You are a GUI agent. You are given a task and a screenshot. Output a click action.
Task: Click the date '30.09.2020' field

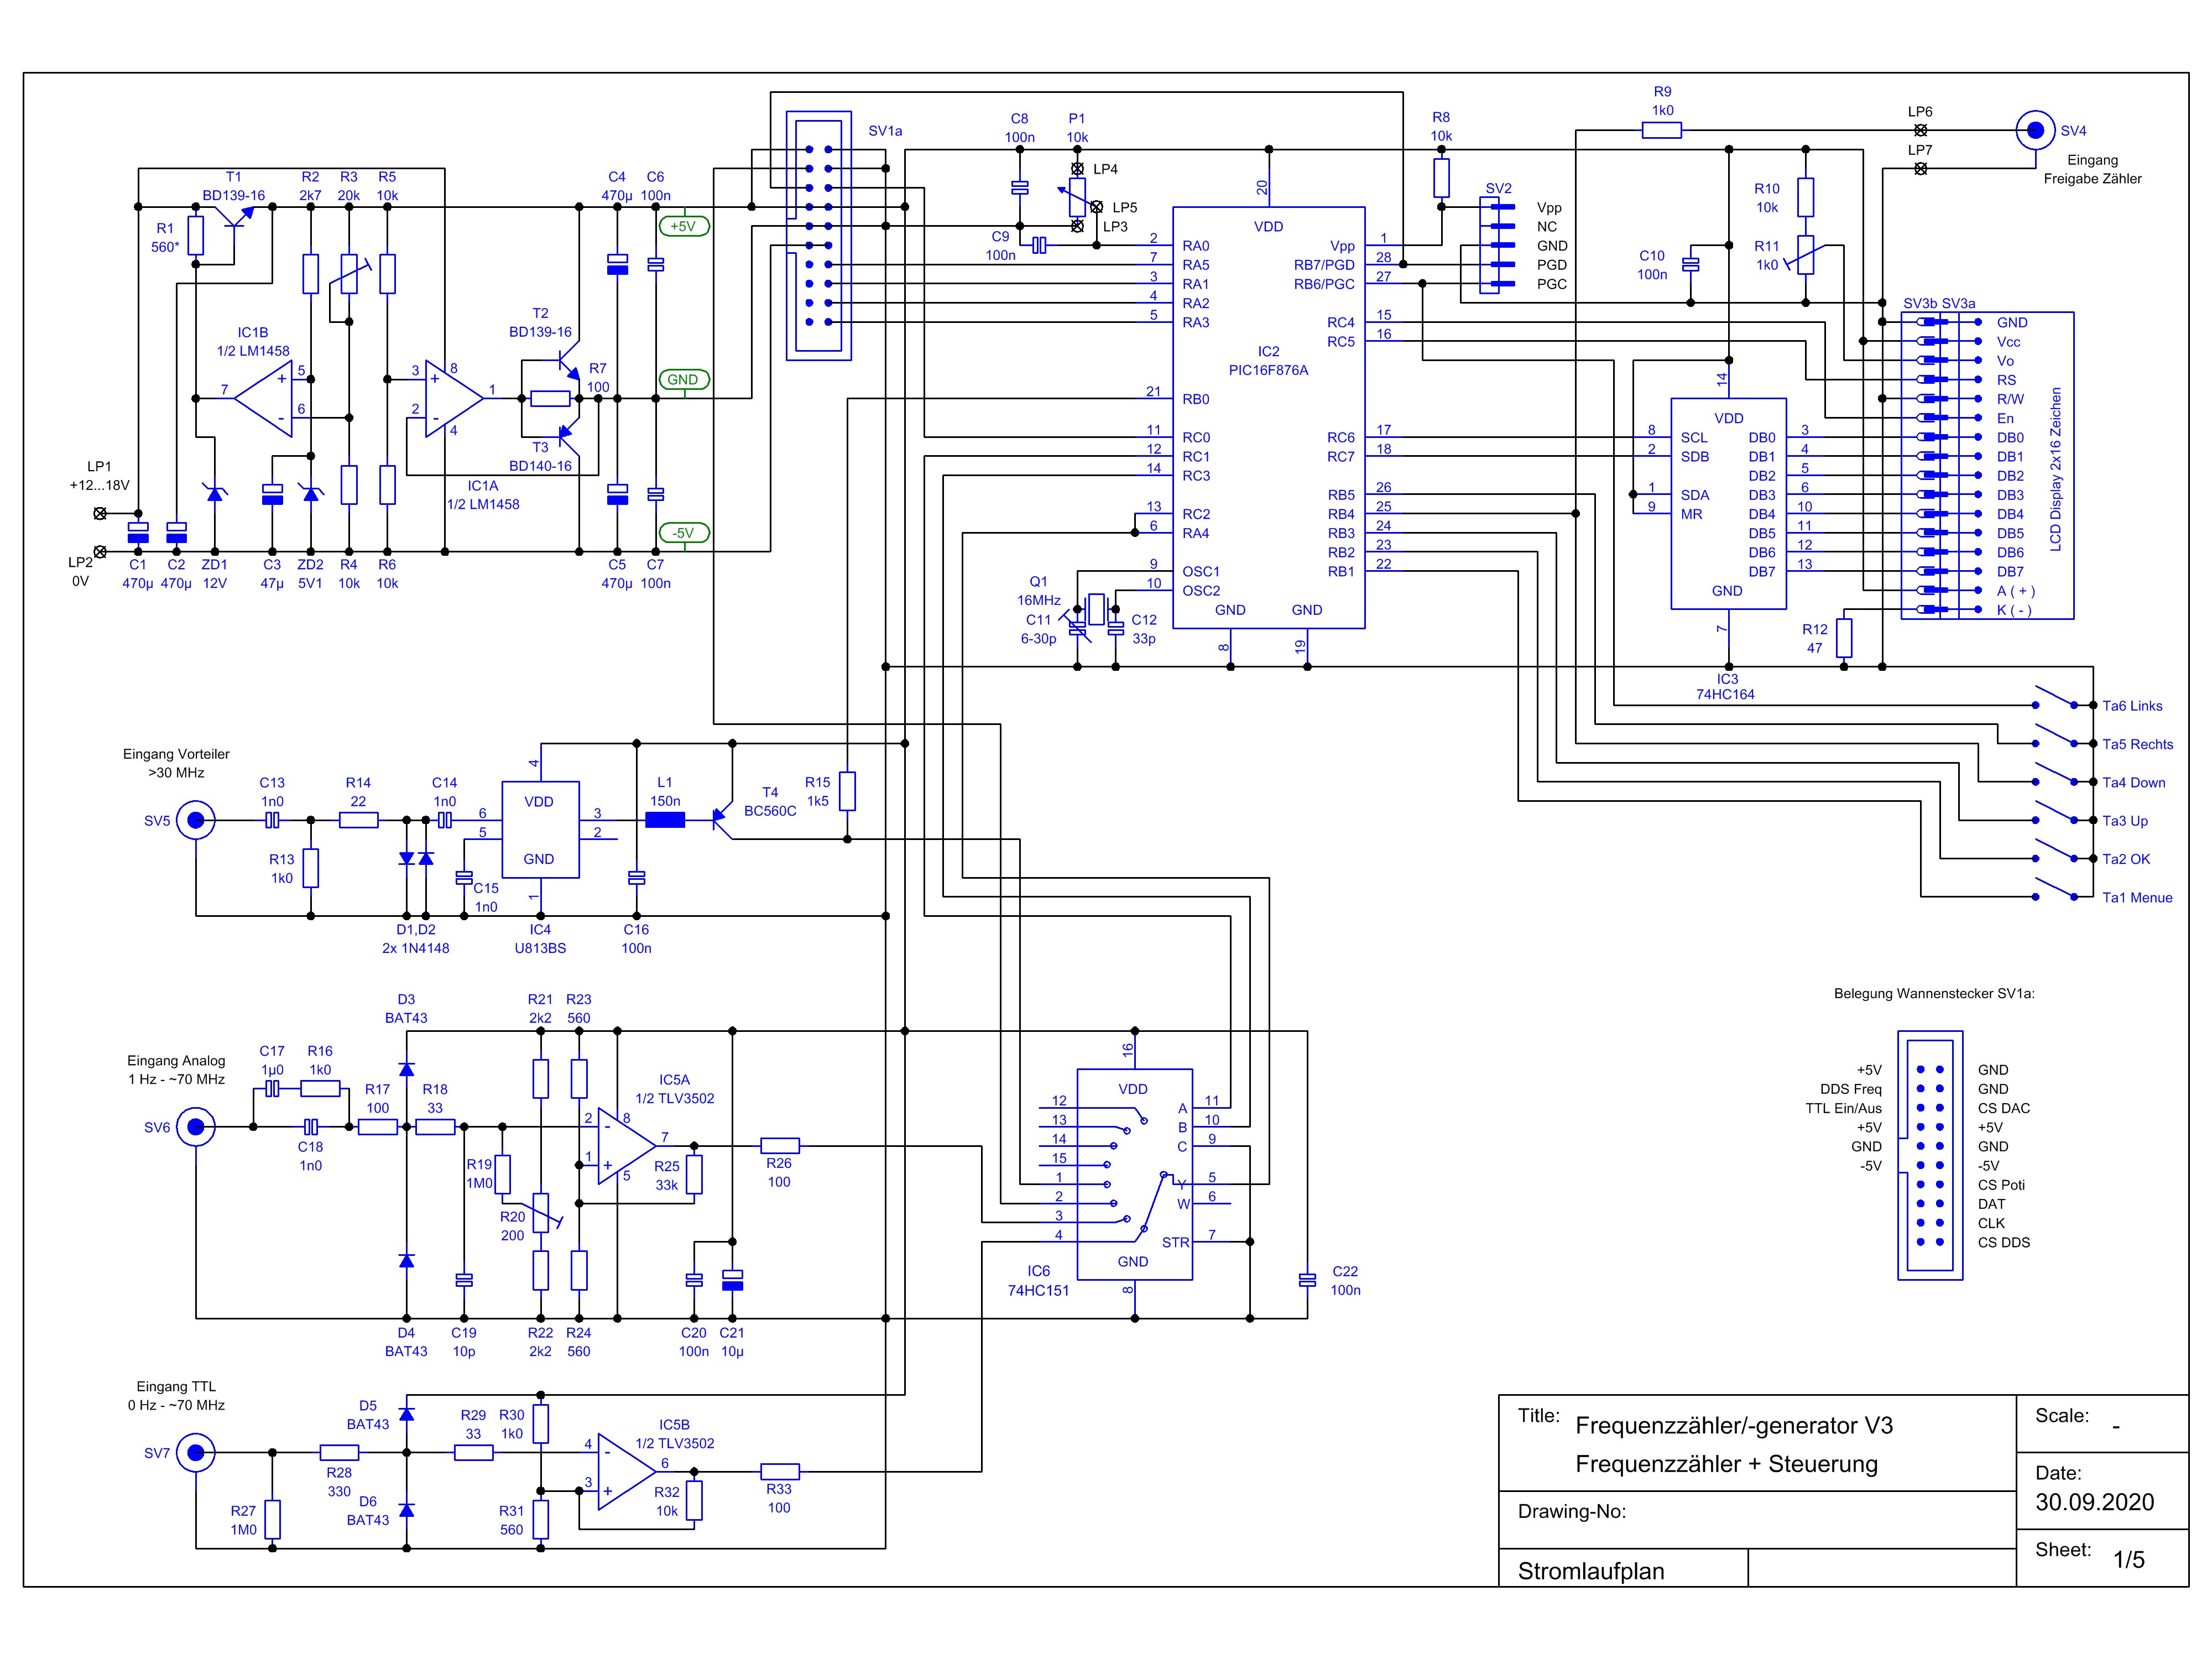pos(2094,1502)
